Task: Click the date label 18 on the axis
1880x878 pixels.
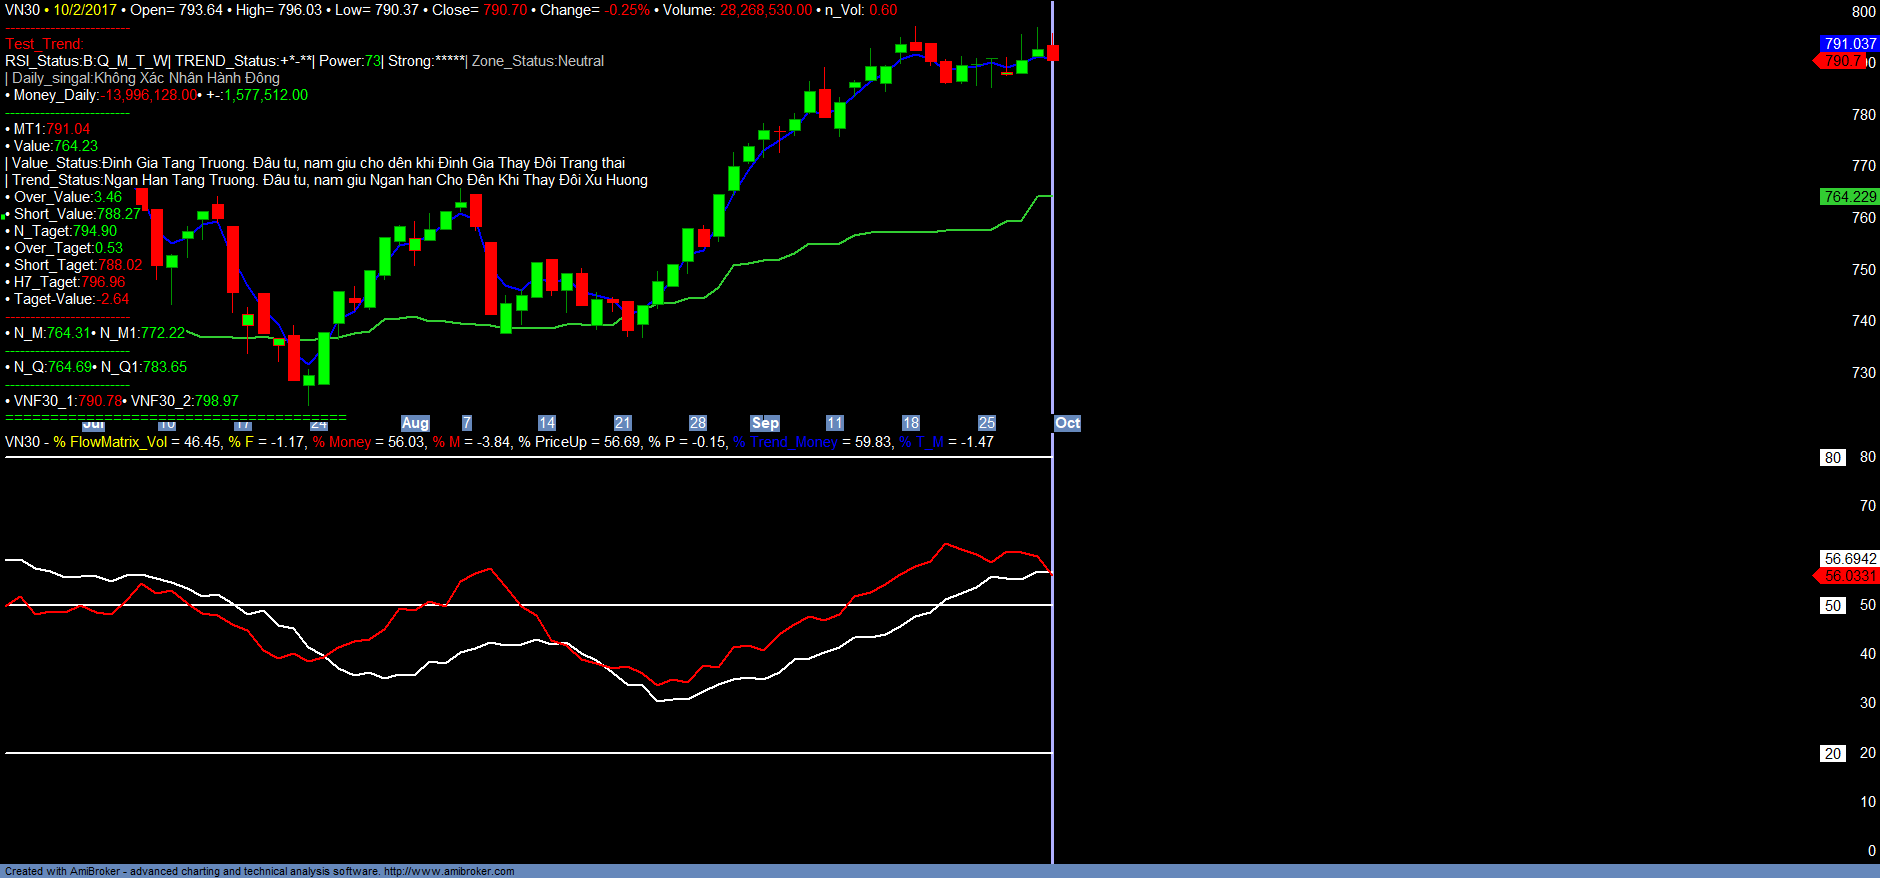Action: [910, 423]
